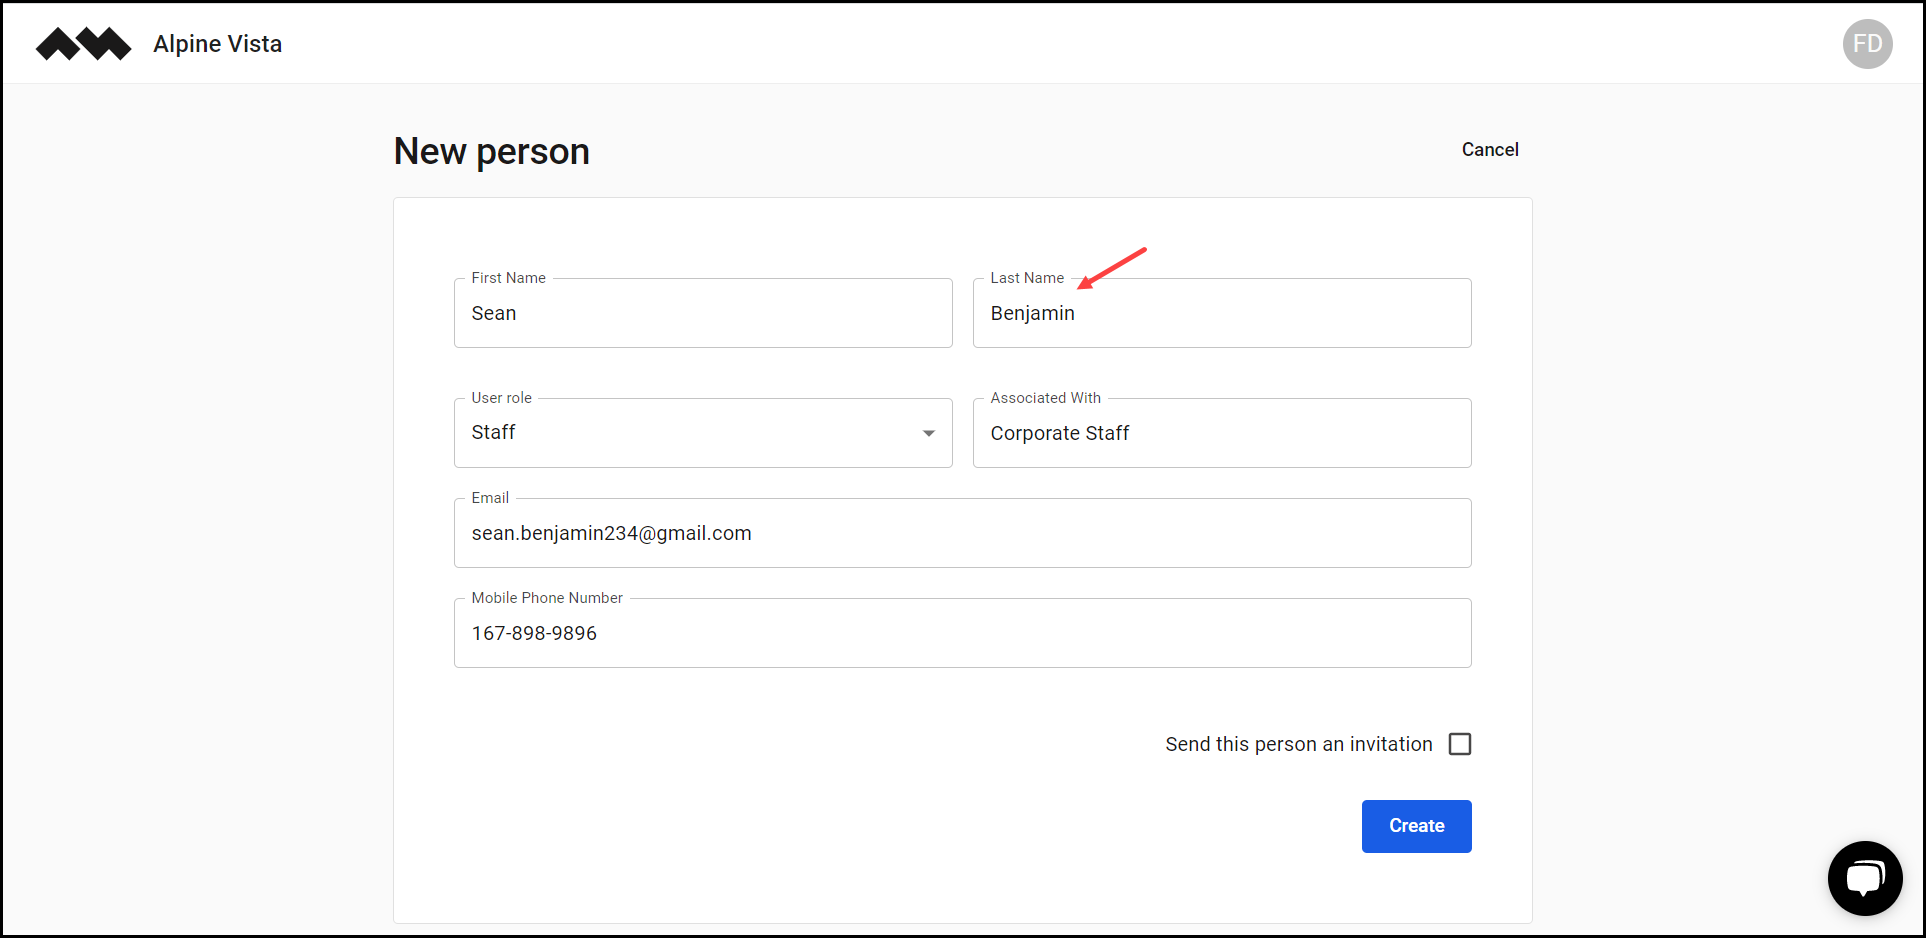Click the Mobile Phone Number field
The image size is (1926, 938).
tap(962, 632)
